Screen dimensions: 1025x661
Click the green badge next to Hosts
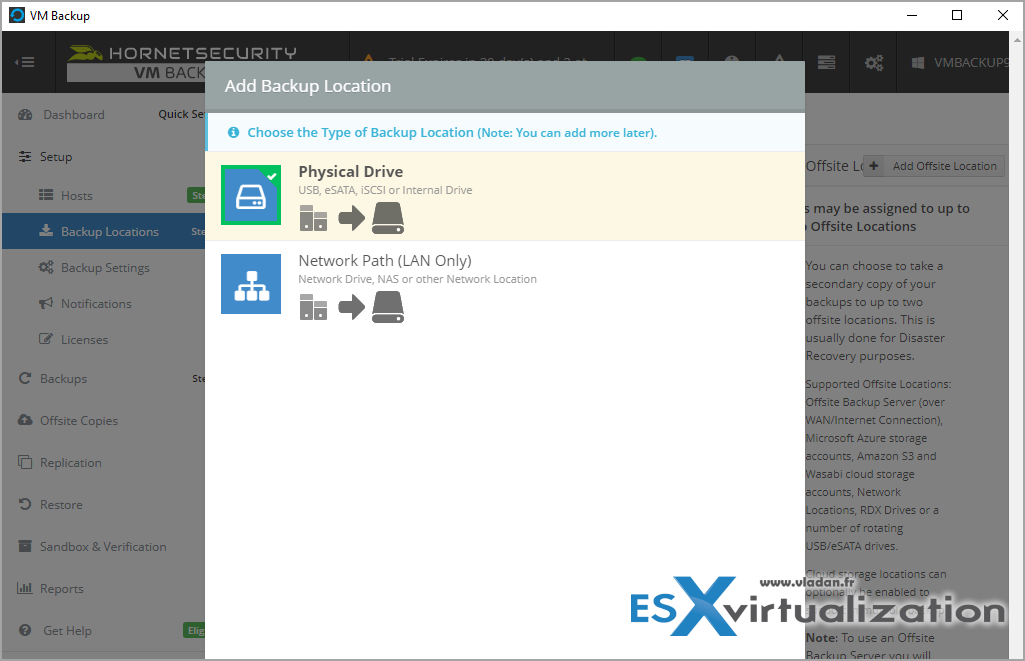tap(196, 195)
